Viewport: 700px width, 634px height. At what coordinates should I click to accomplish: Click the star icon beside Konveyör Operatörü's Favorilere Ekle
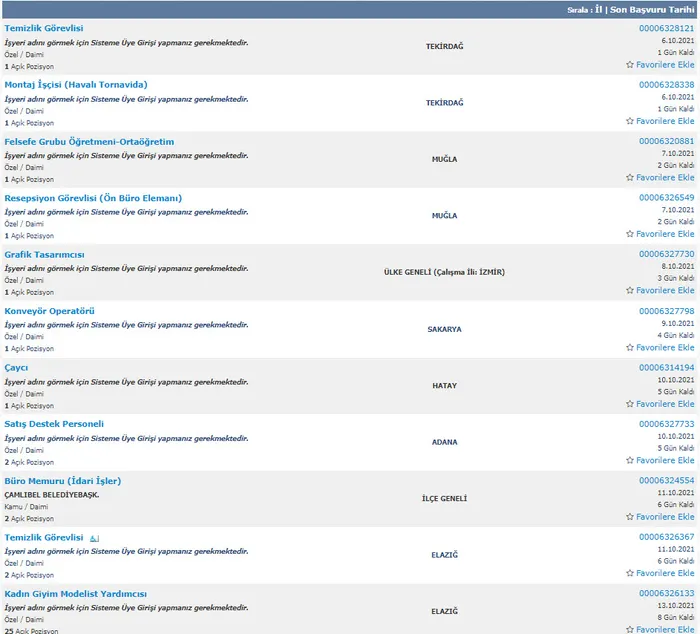click(x=630, y=348)
